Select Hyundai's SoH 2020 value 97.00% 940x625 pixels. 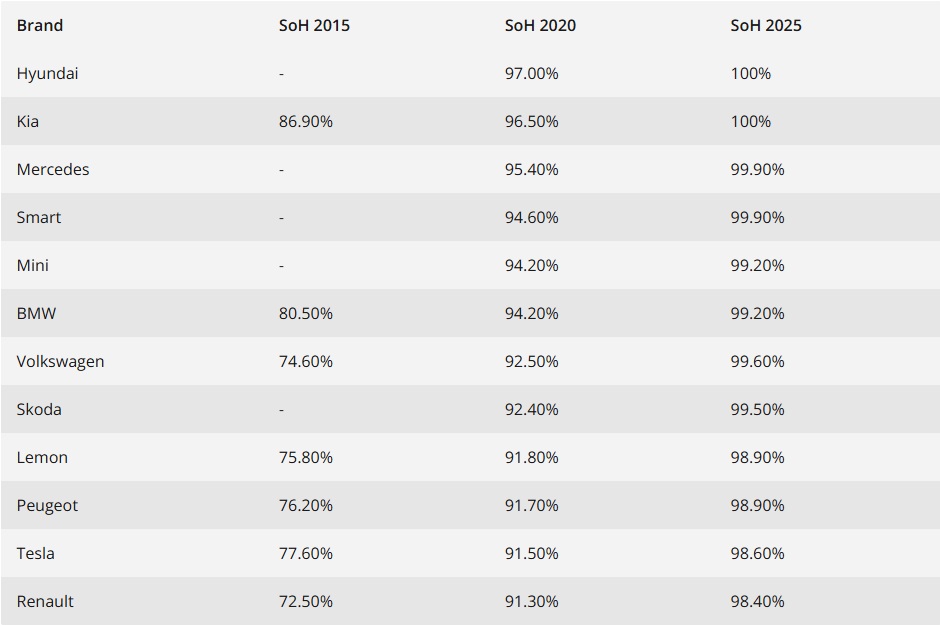(531, 73)
